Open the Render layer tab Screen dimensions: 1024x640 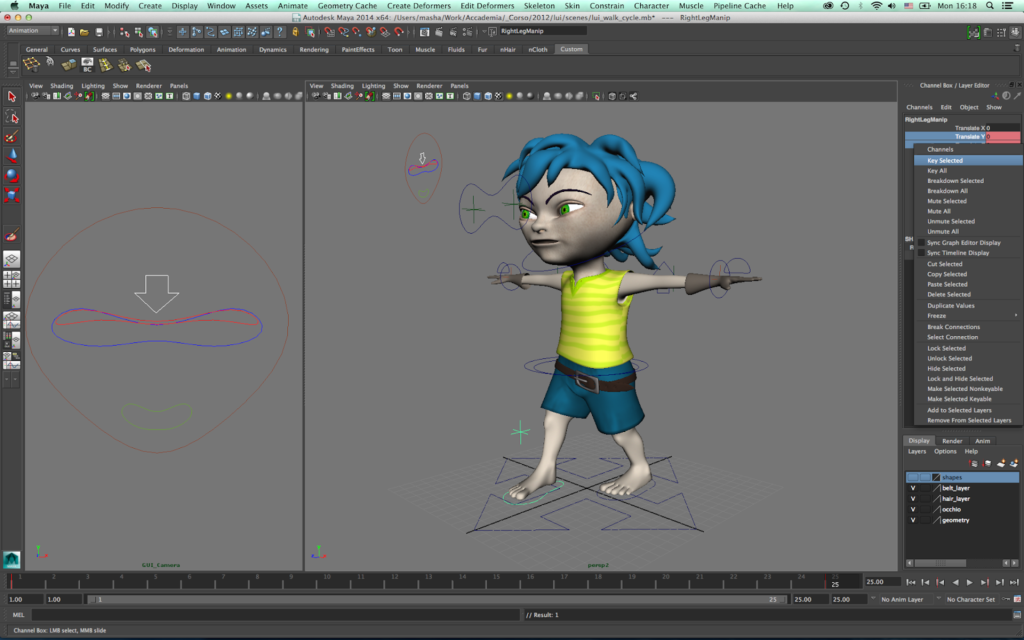(952, 440)
